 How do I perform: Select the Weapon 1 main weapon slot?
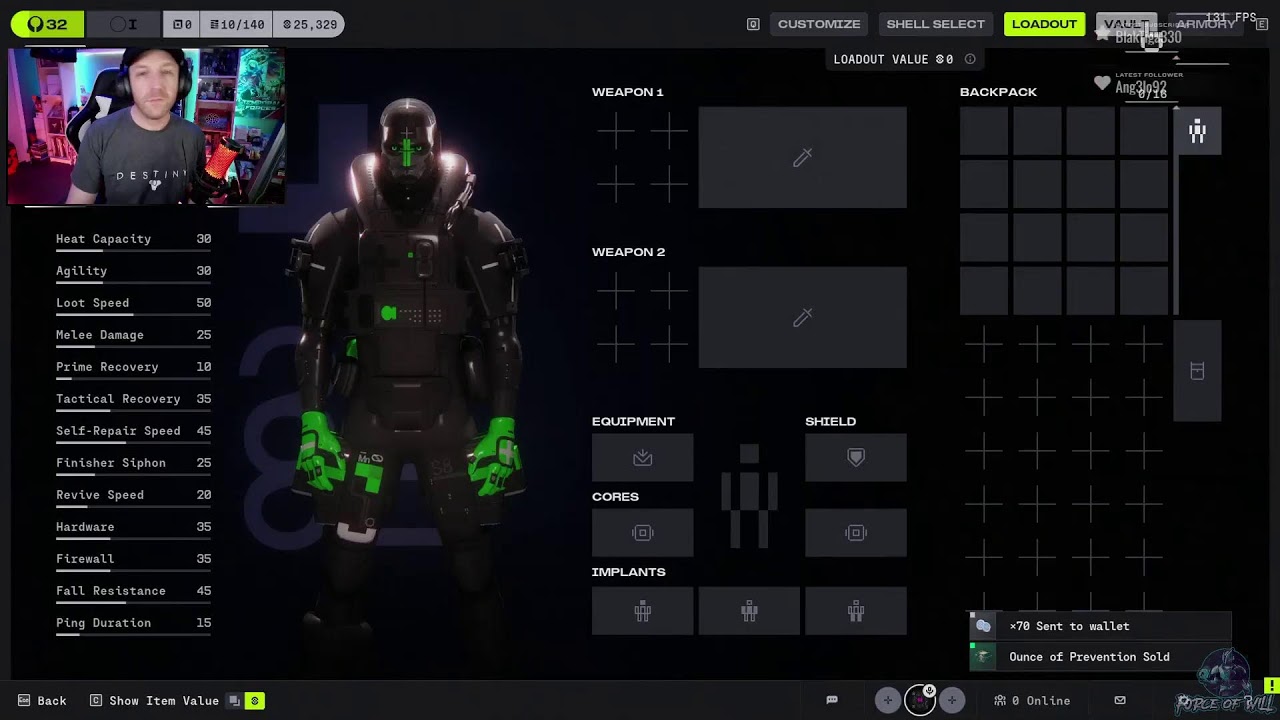tap(802, 158)
